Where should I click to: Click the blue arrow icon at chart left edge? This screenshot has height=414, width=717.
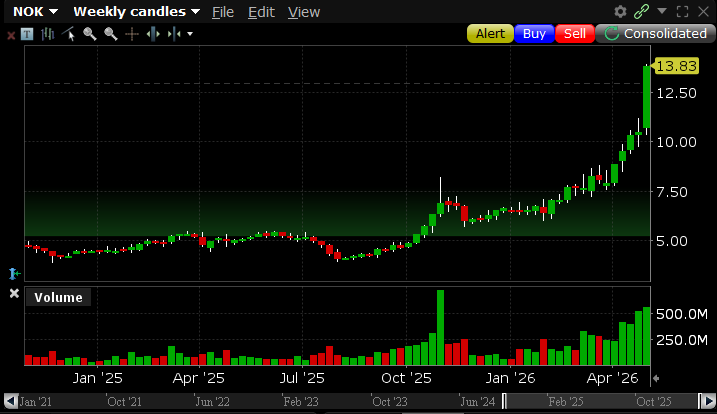click(x=14, y=274)
